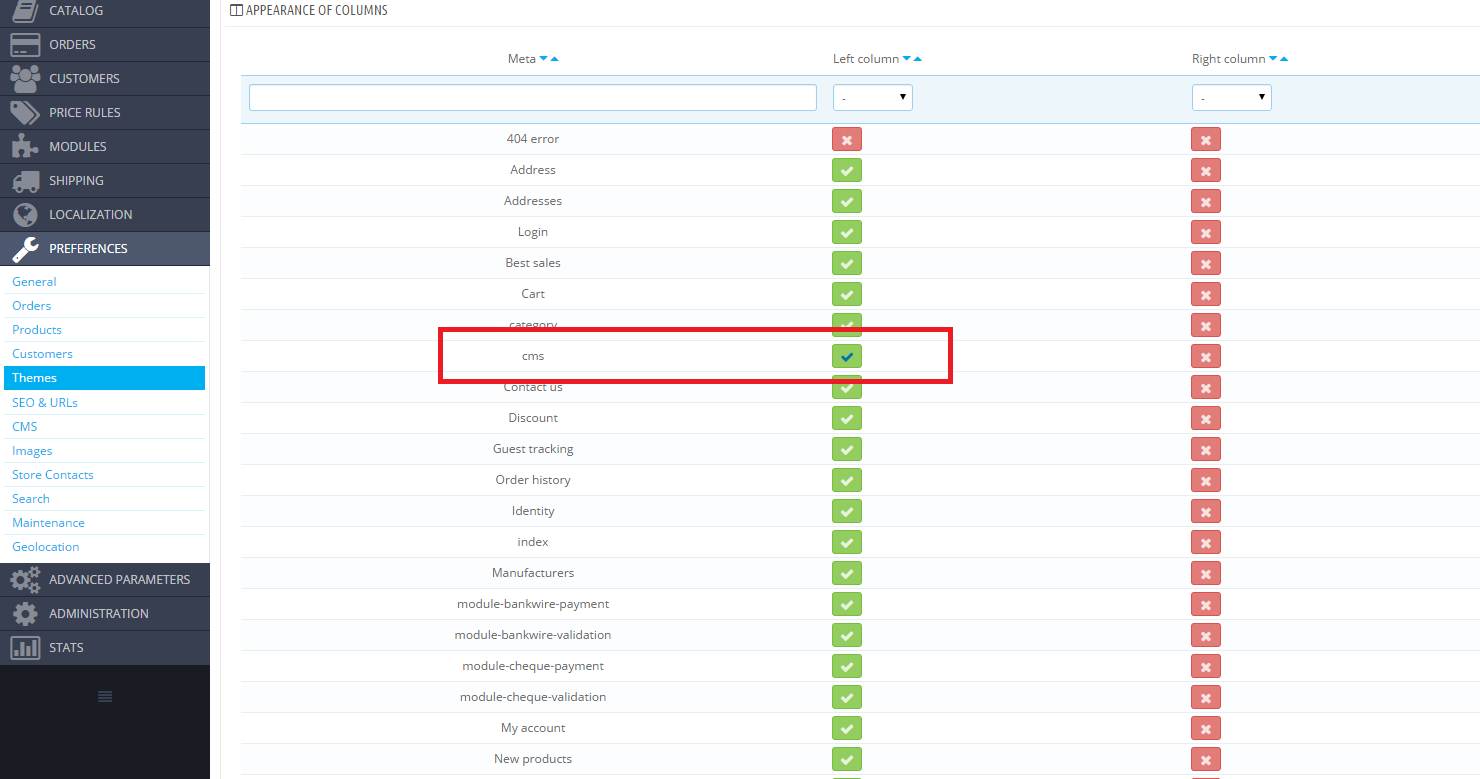Screen dimensions: 1480x779
Task: Sort Meta column descending with its caret
Action: (x=545, y=58)
